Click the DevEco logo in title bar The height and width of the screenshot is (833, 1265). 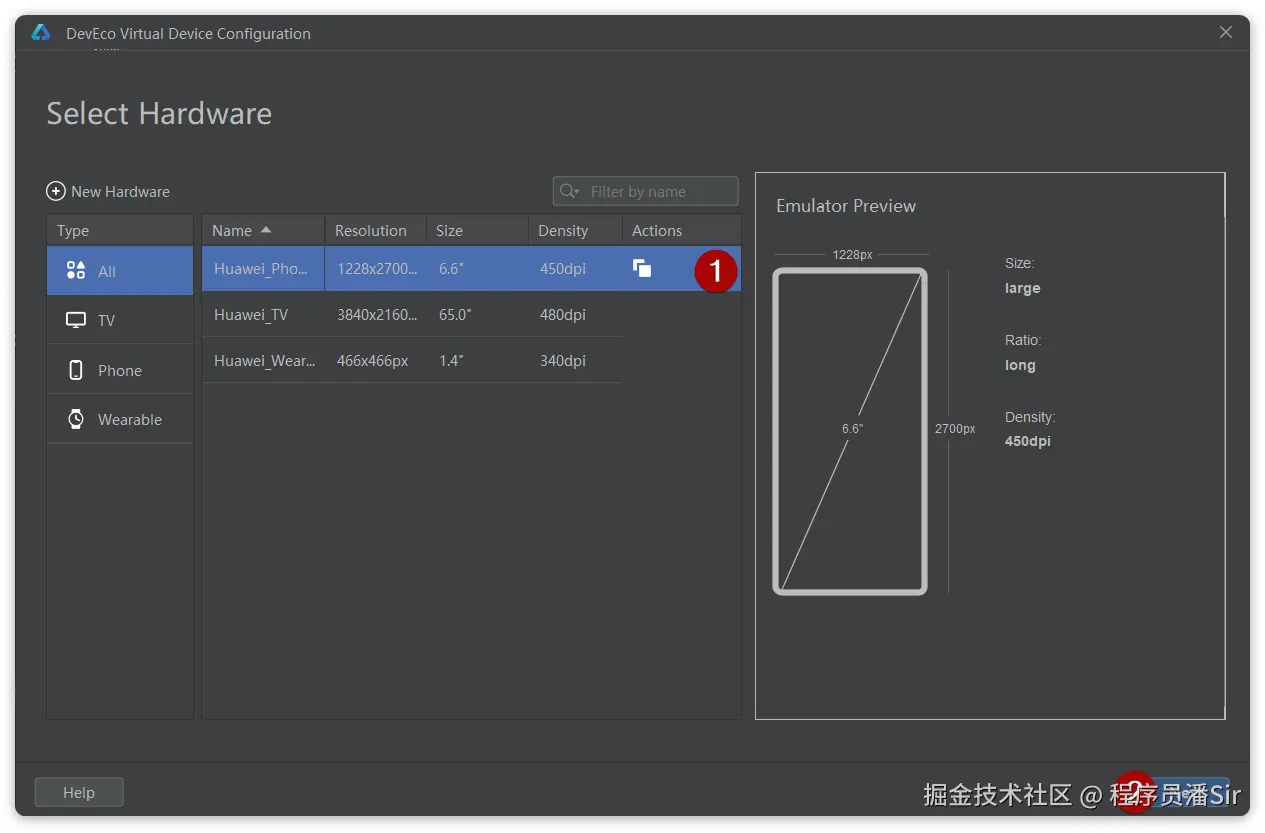(x=41, y=33)
